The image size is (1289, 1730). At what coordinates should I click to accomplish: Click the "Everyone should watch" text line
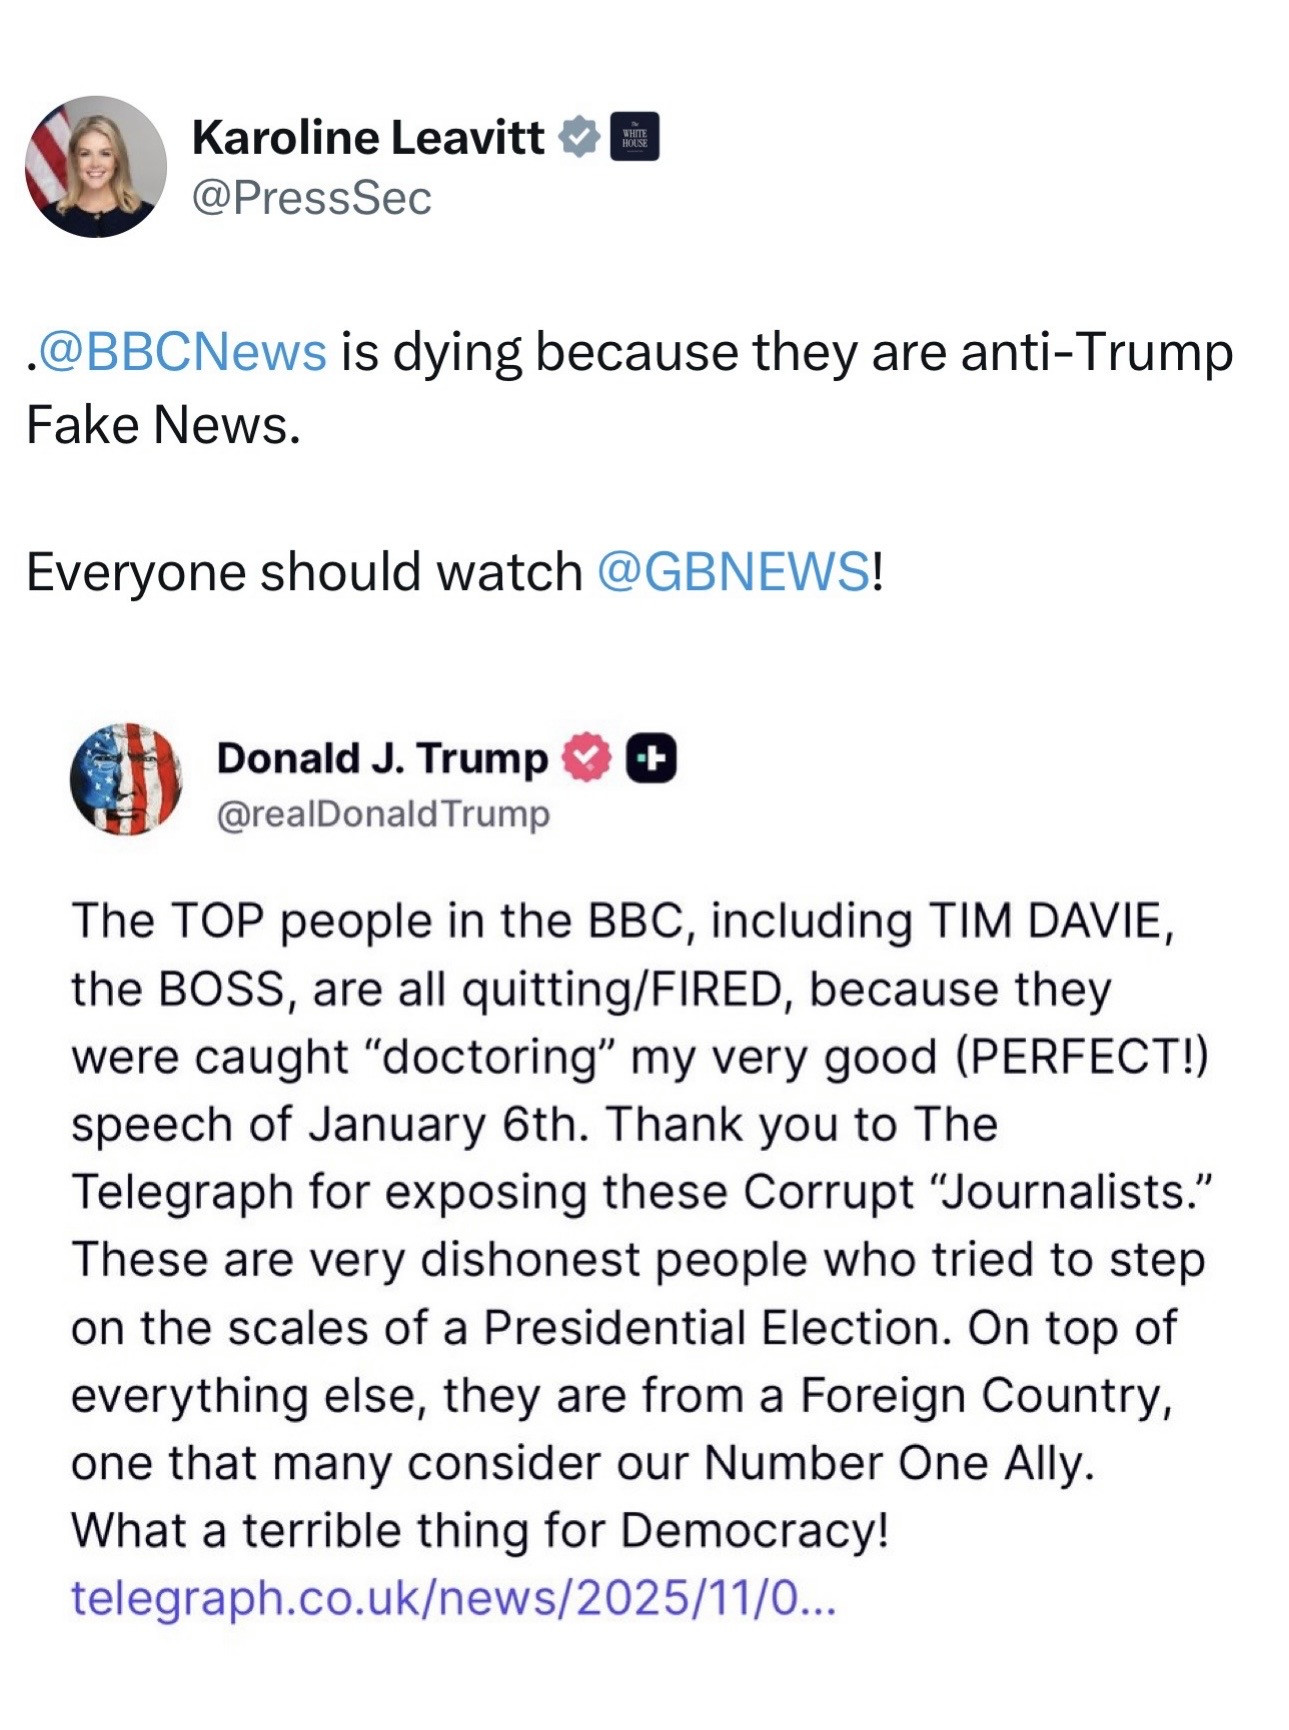point(304,572)
